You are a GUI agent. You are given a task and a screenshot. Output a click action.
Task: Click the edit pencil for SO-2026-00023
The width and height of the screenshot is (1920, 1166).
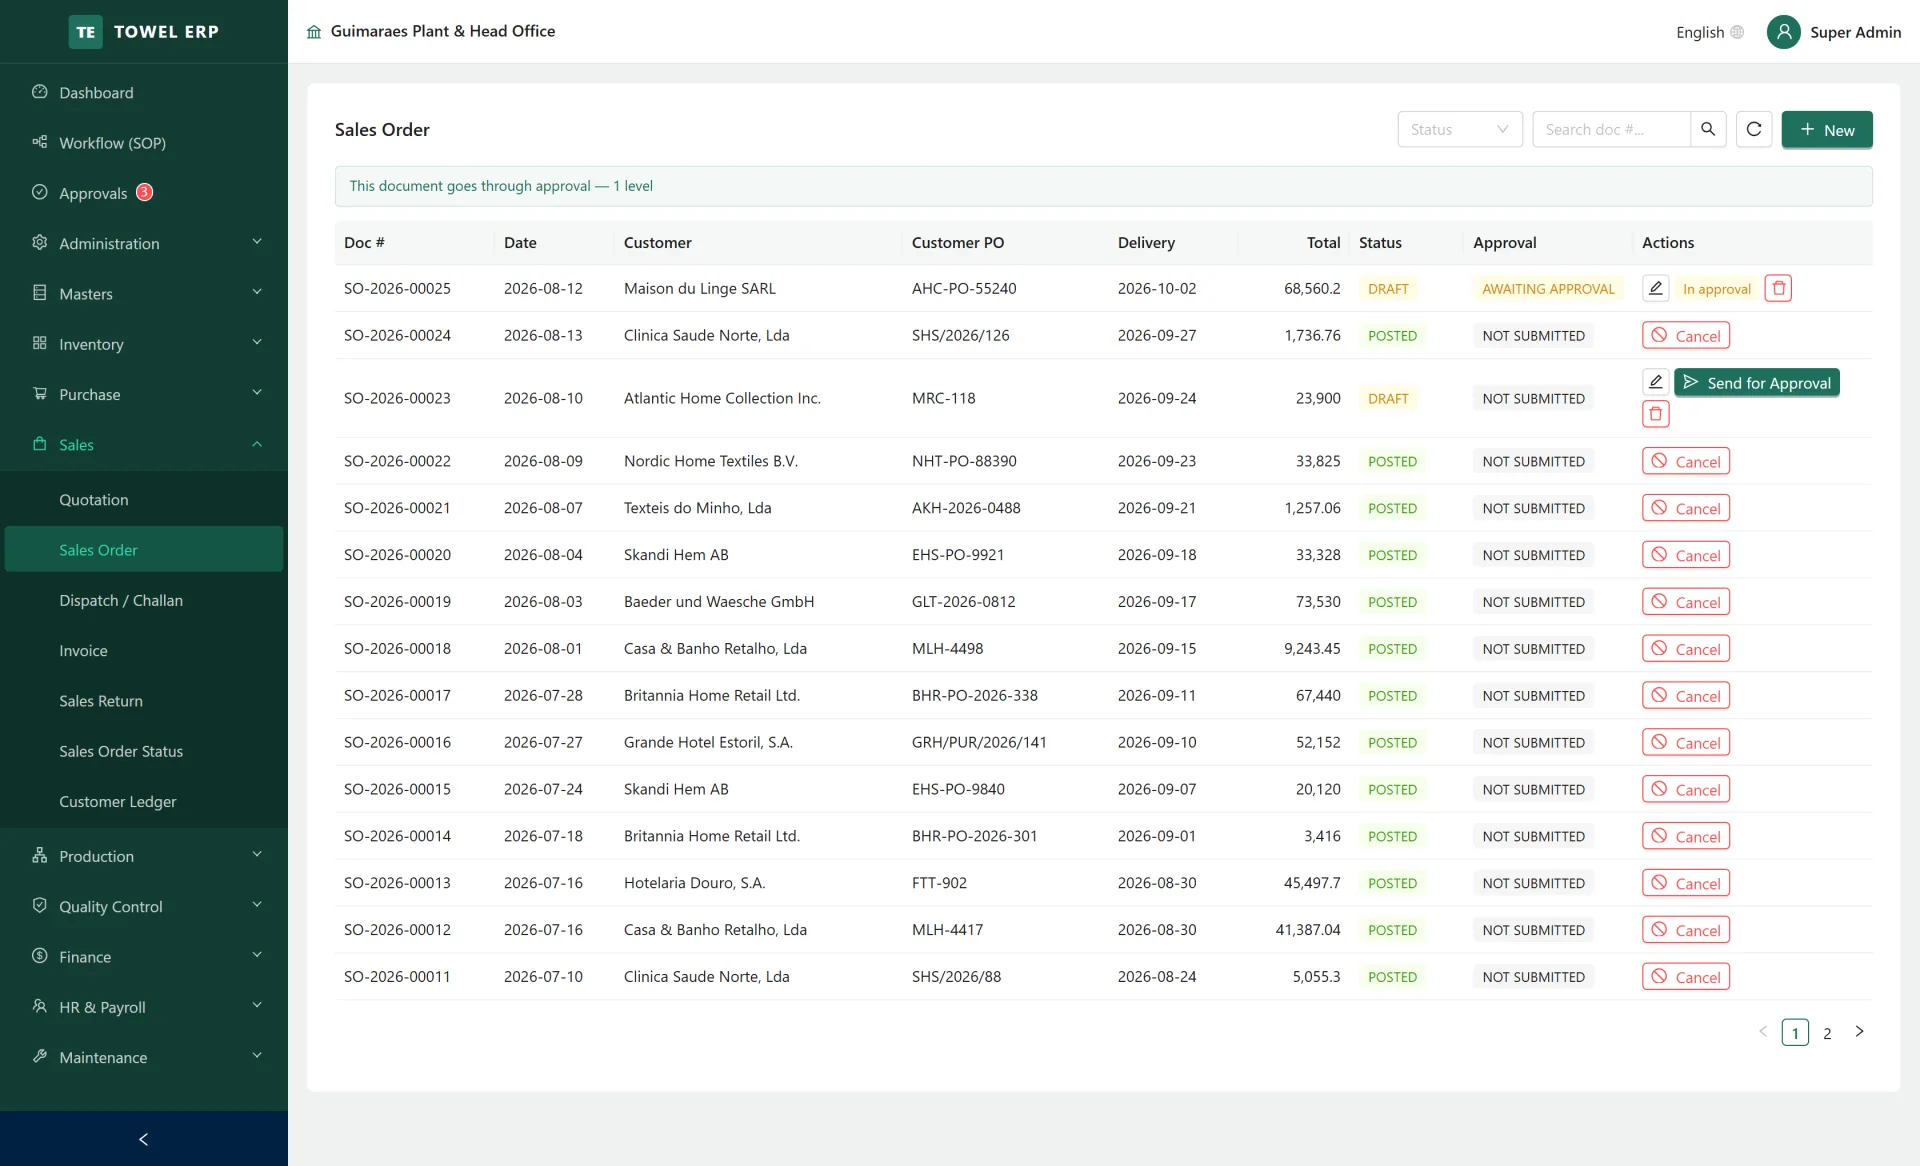(1656, 382)
